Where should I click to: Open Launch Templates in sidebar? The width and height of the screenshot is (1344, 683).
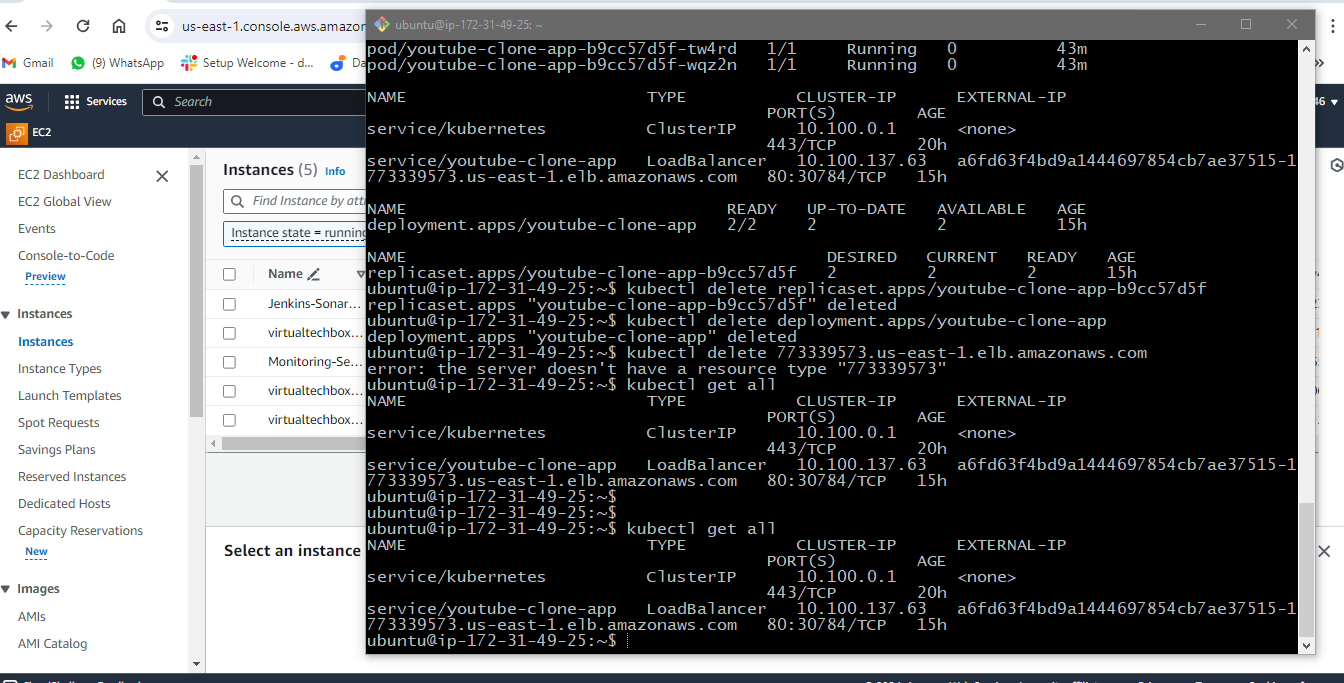tap(69, 396)
